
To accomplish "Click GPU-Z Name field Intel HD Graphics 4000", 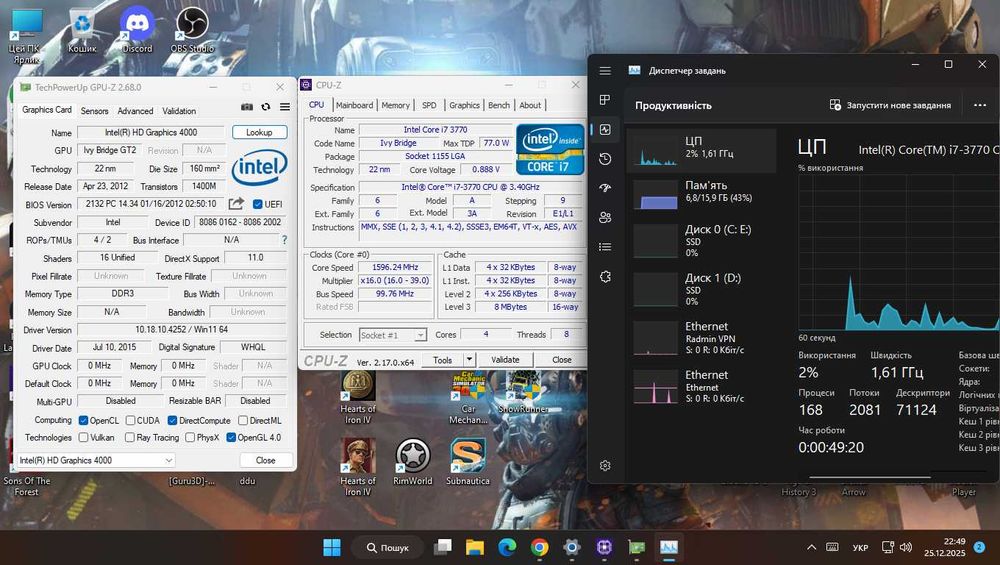I will point(151,132).
